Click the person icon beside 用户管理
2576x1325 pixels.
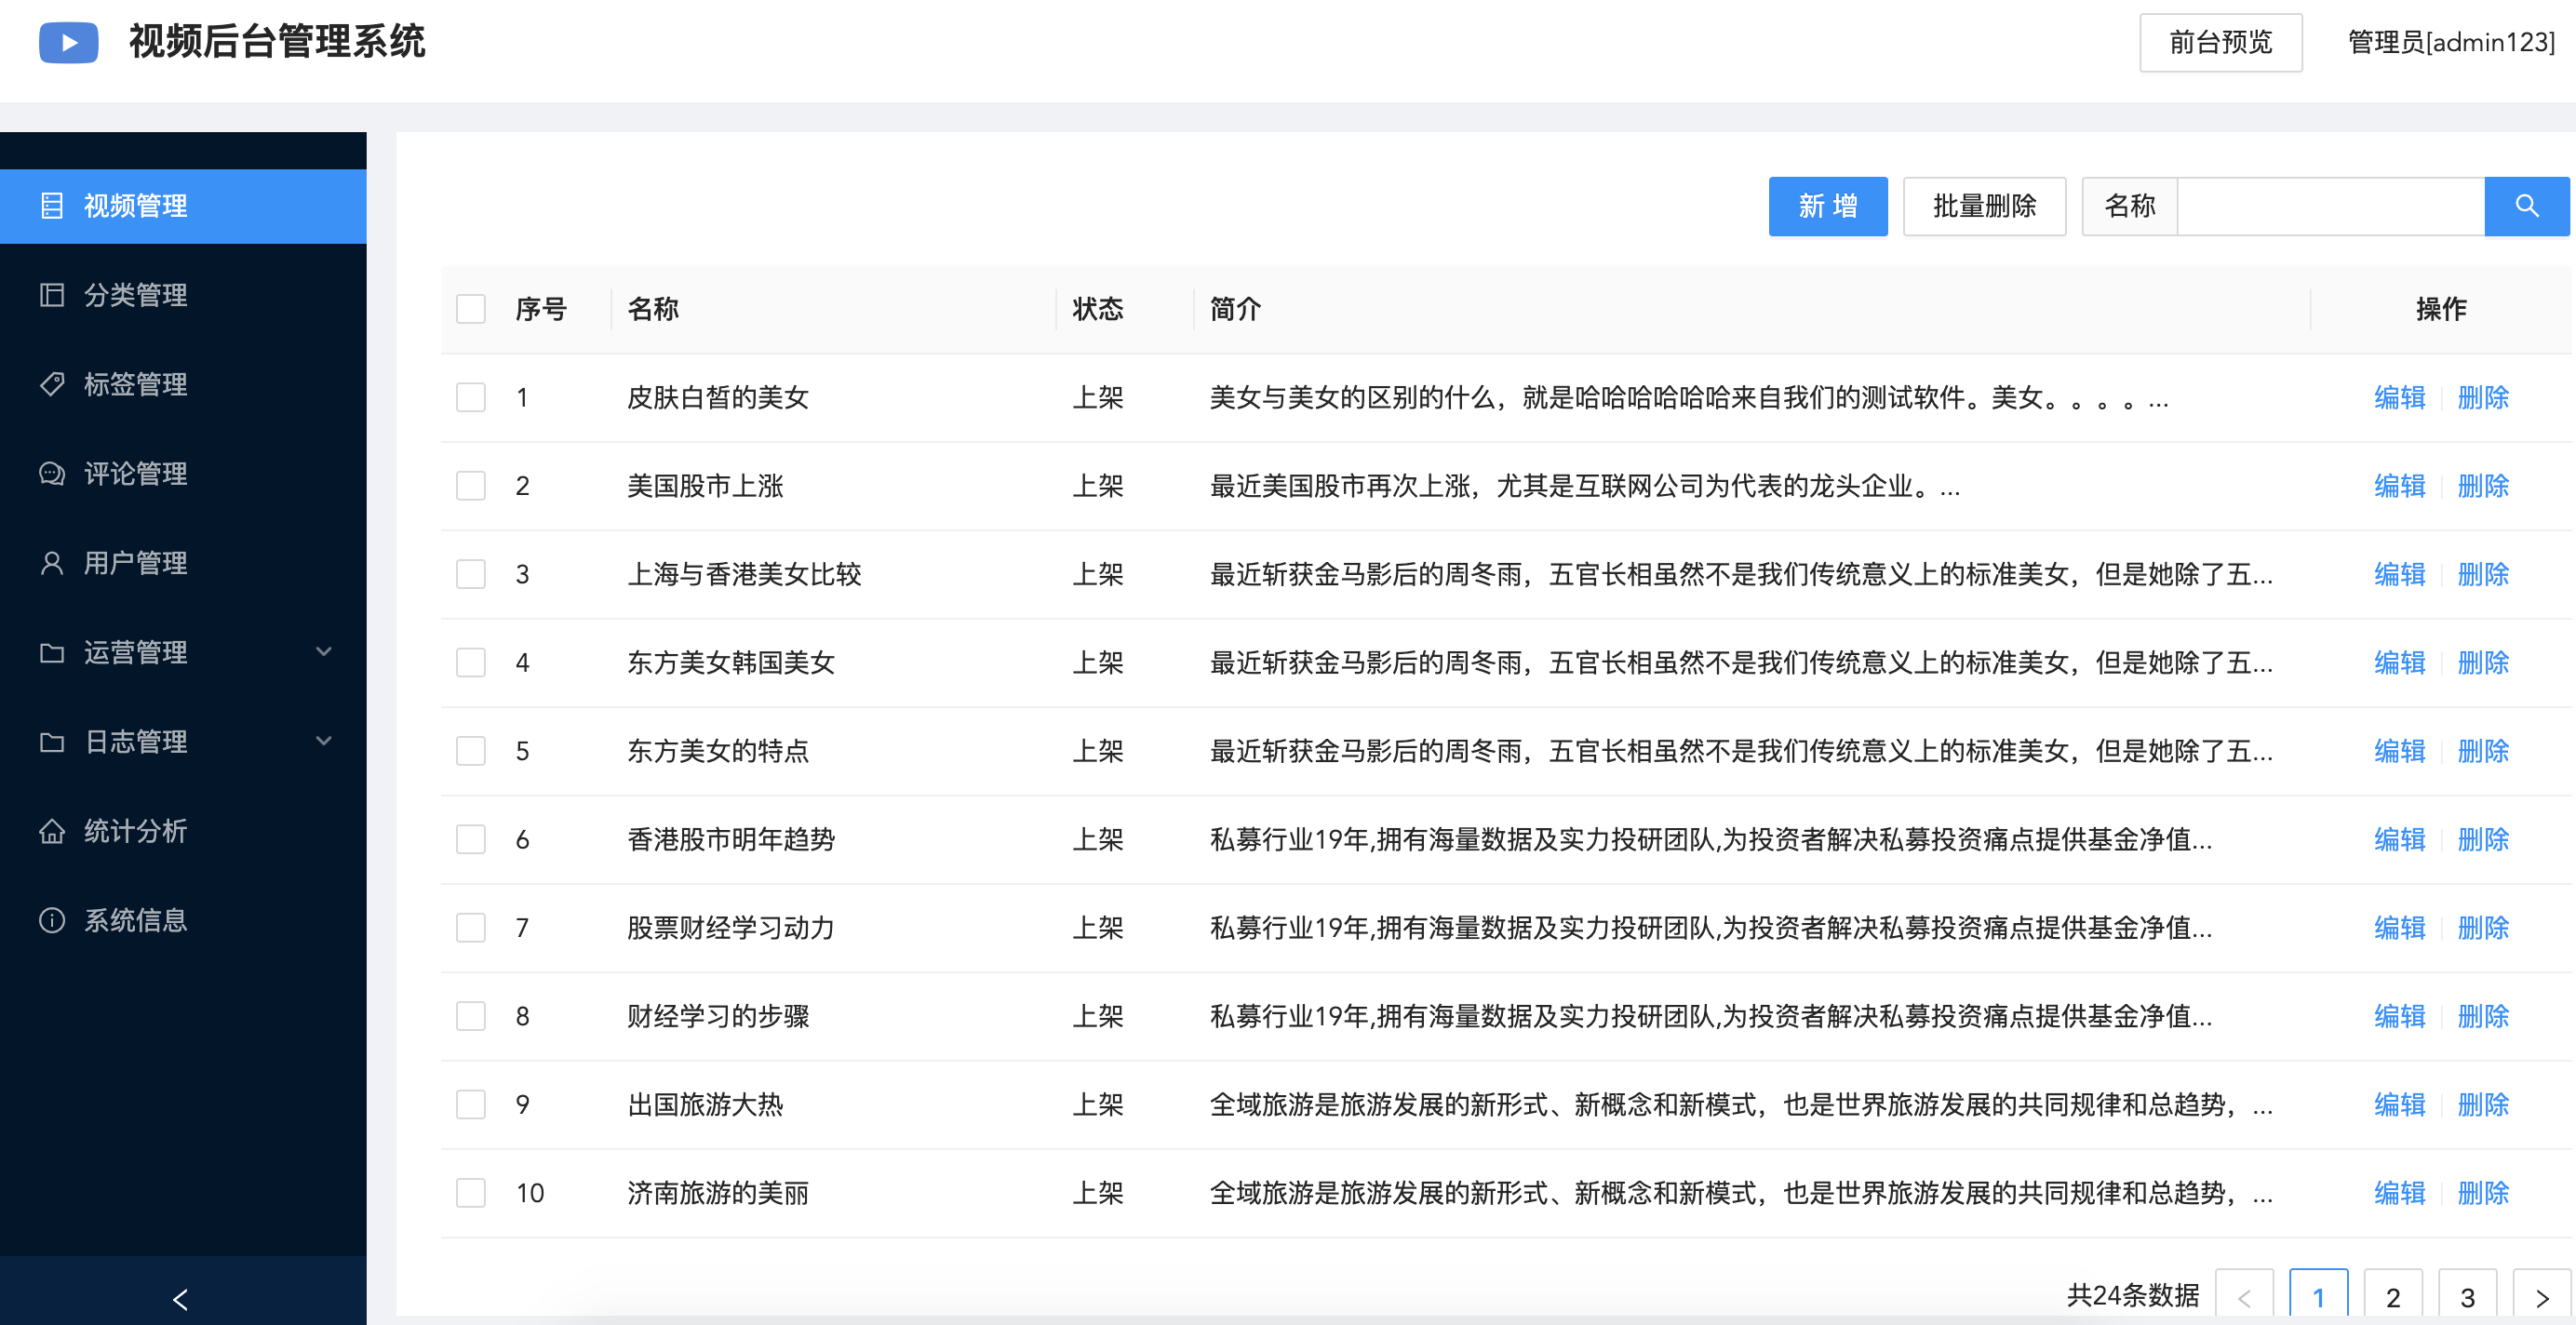click(52, 563)
